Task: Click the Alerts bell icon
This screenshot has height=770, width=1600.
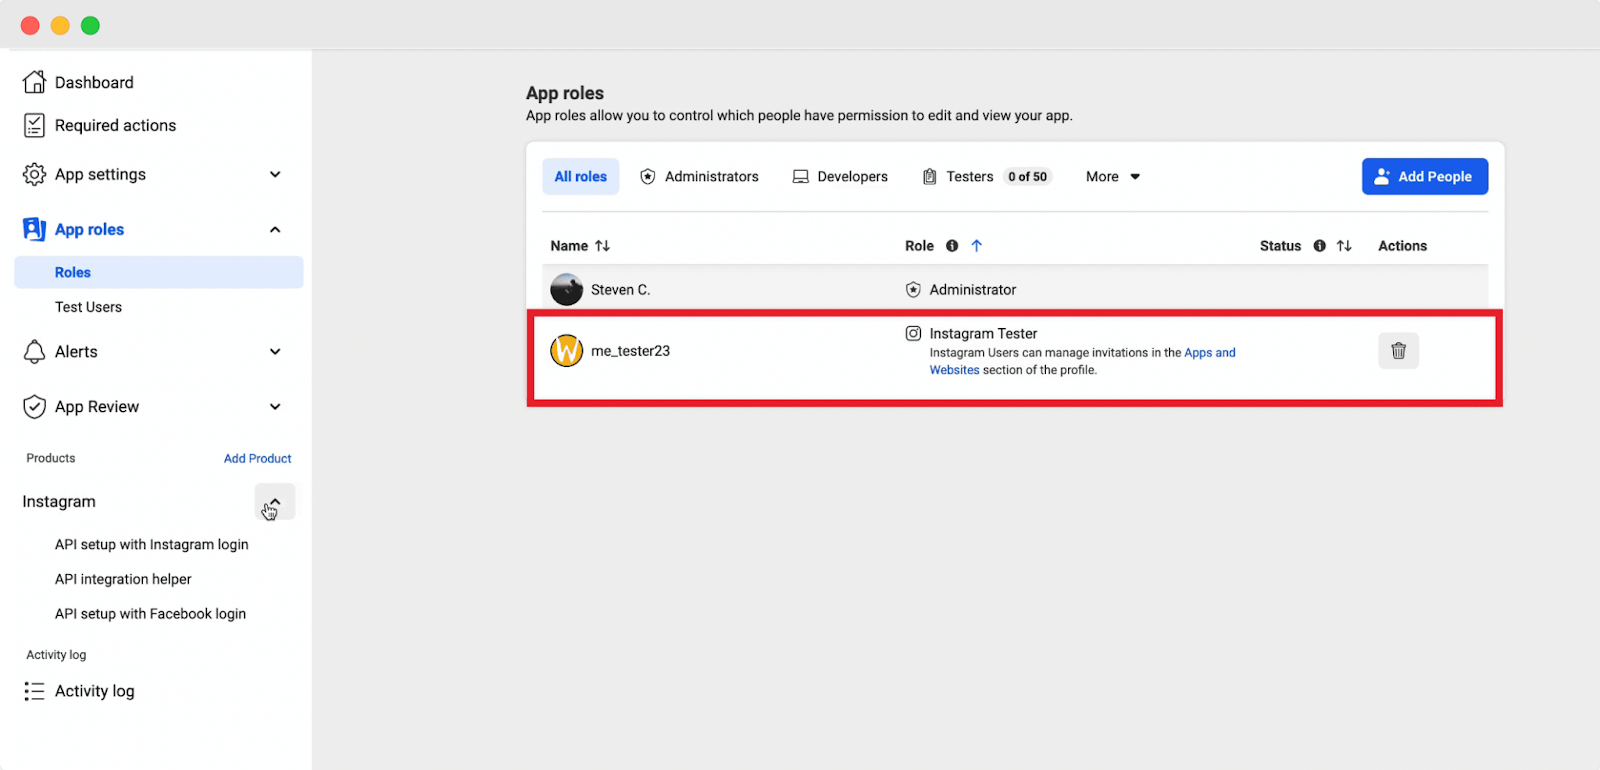Action: pyautogui.click(x=34, y=352)
